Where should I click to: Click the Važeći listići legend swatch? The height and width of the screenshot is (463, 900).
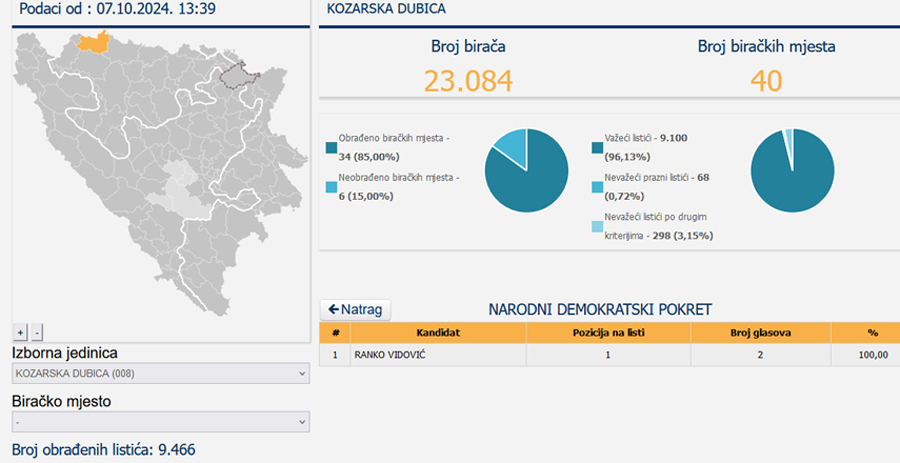click(x=598, y=149)
